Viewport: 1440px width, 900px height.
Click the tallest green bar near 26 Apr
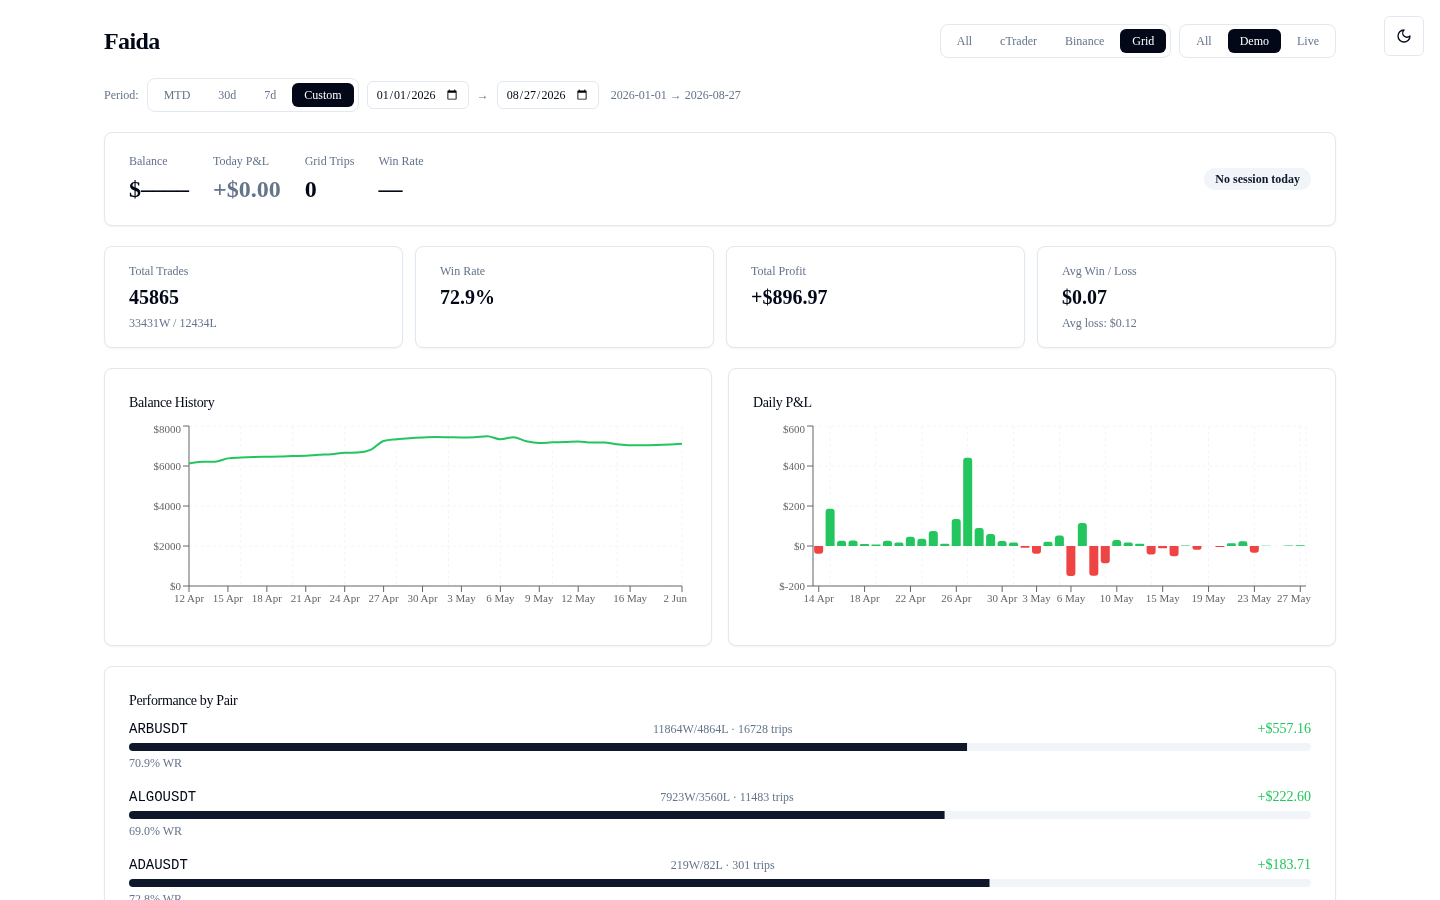967,502
